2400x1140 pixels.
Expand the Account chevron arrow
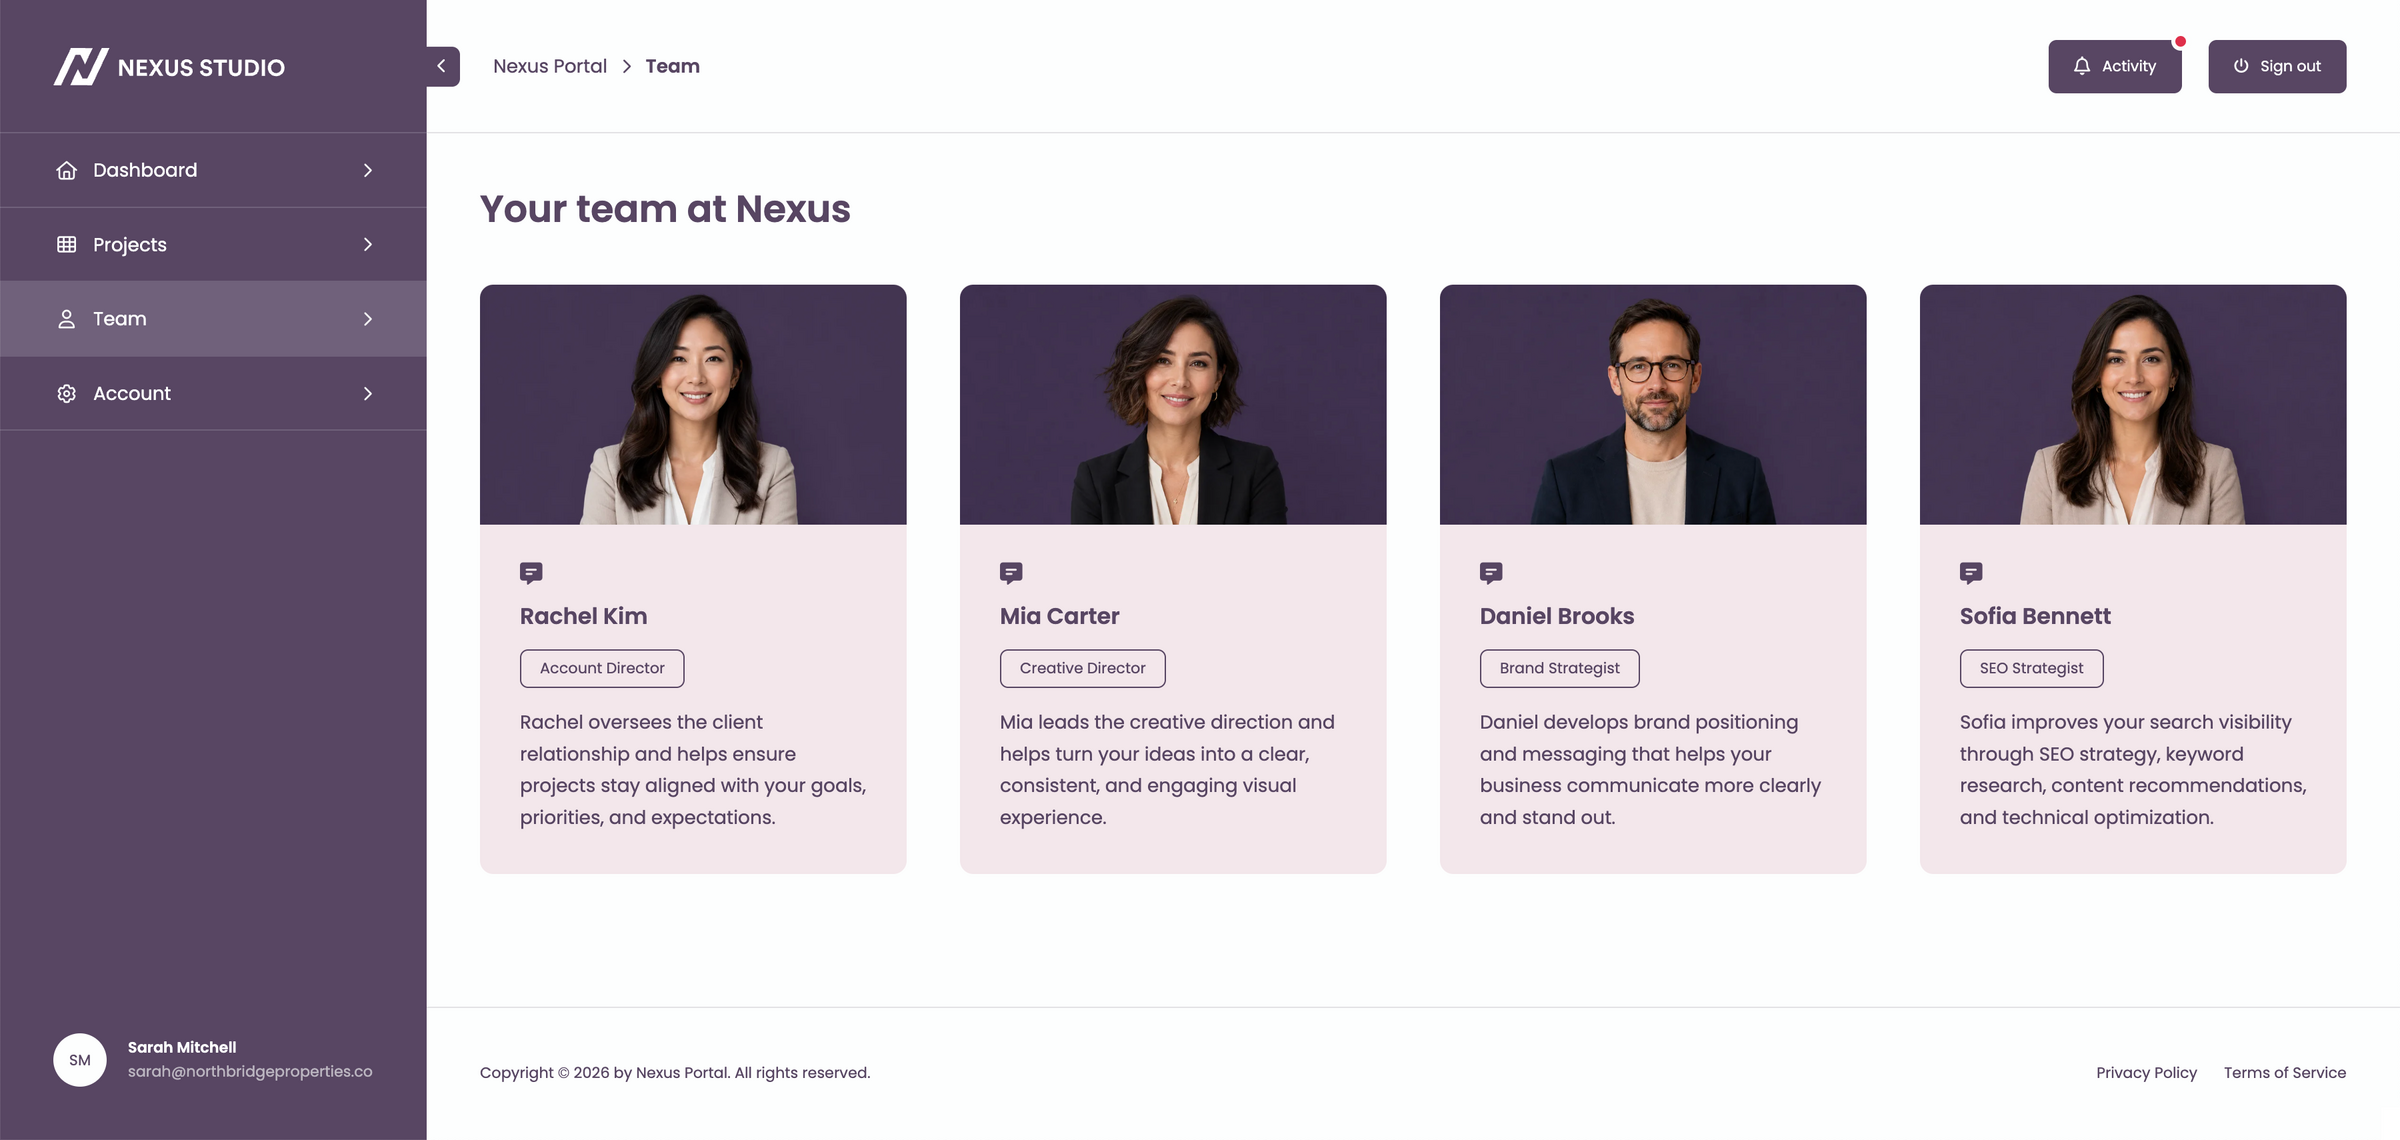pyautogui.click(x=368, y=393)
